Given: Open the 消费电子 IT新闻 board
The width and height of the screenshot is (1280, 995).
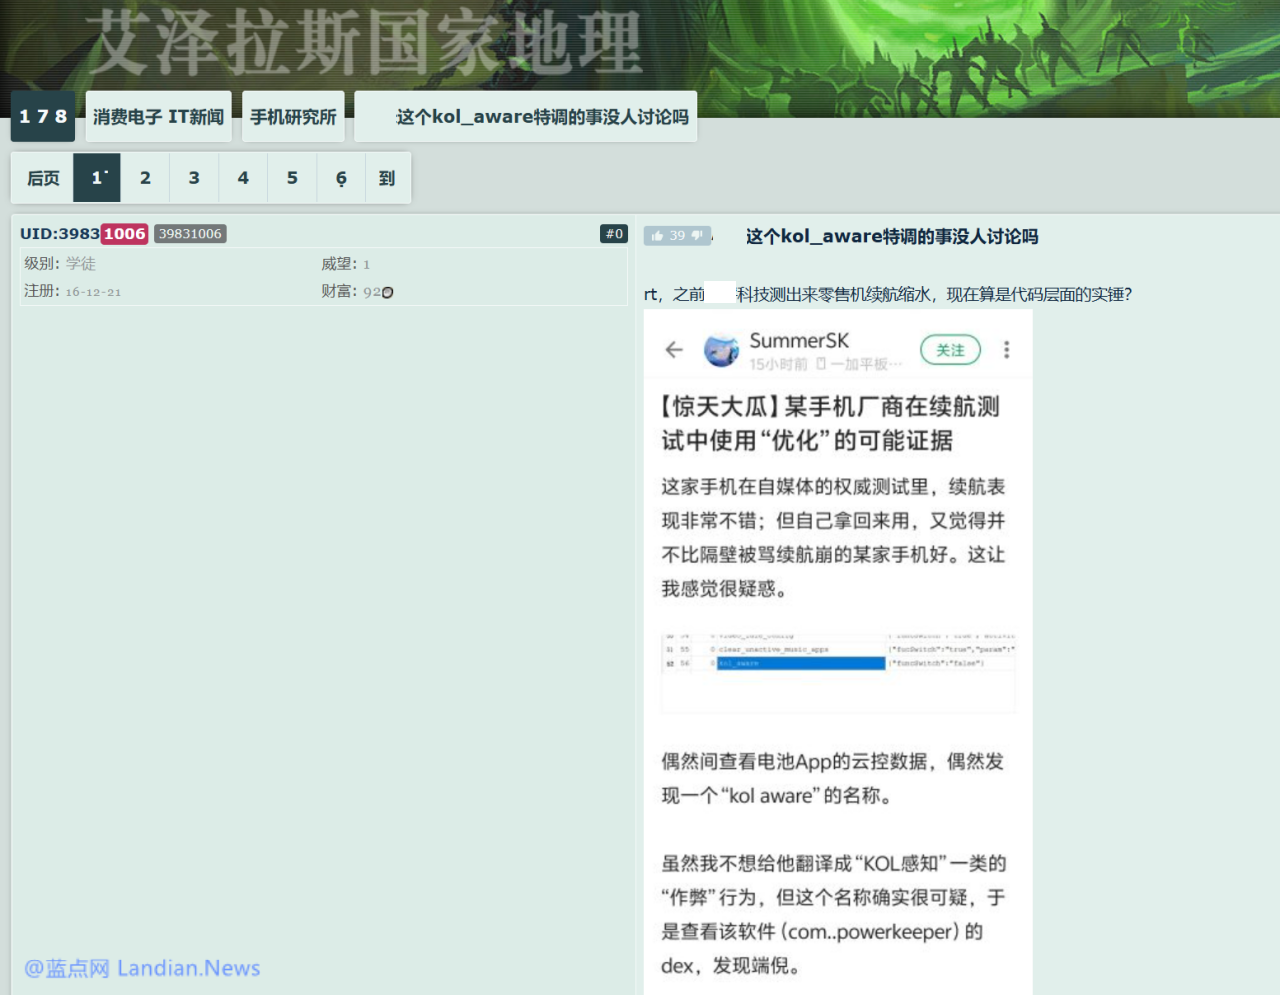Looking at the screenshot, I should point(158,117).
